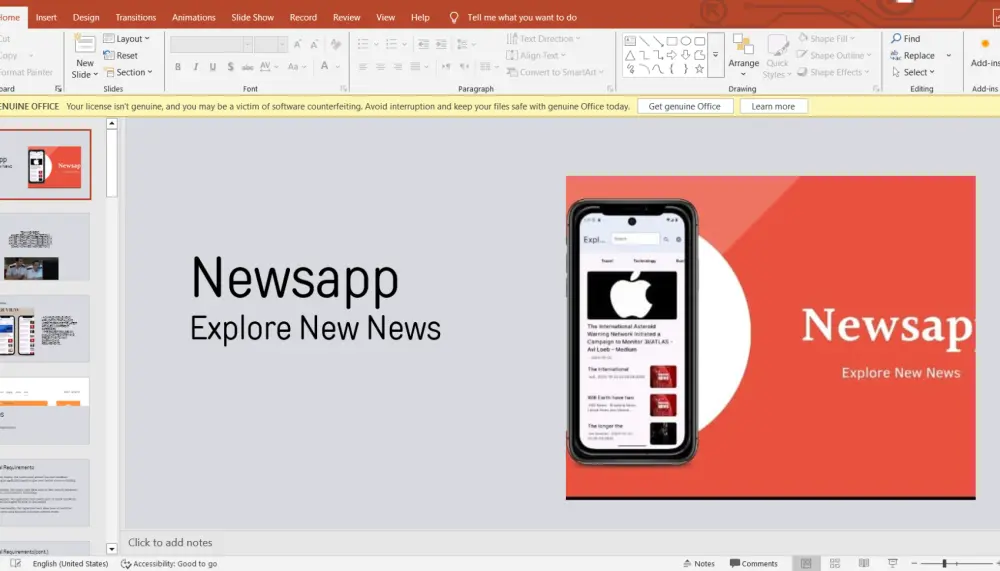Image resolution: width=1000 pixels, height=571 pixels.
Task: Select the scribble freeform shape
Action: pos(630,69)
